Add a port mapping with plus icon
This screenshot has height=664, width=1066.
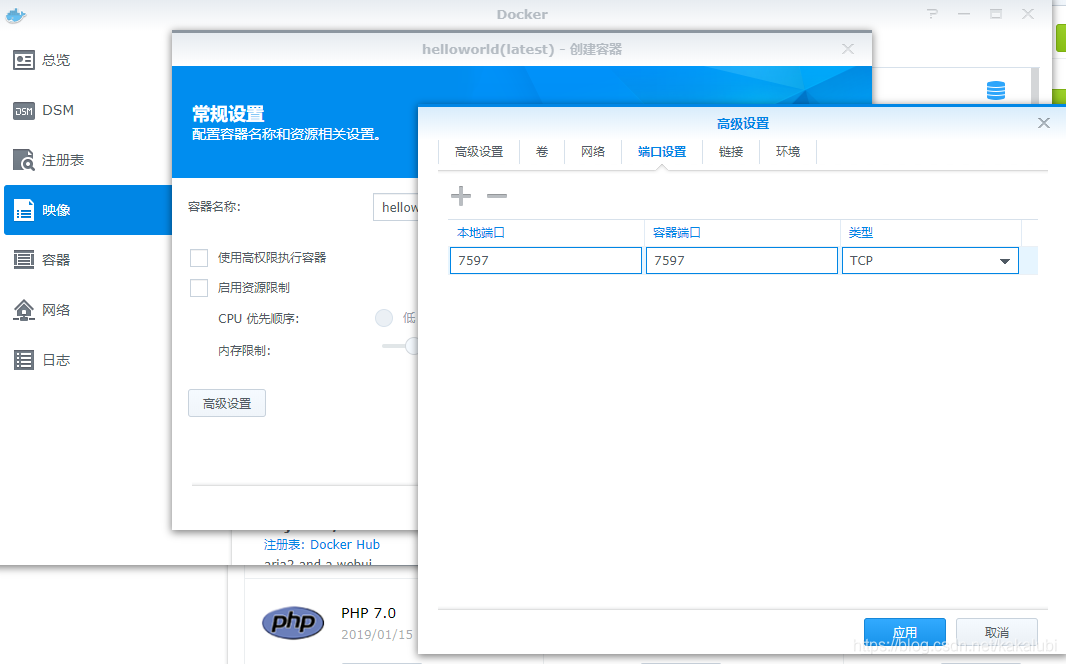tap(461, 196)
